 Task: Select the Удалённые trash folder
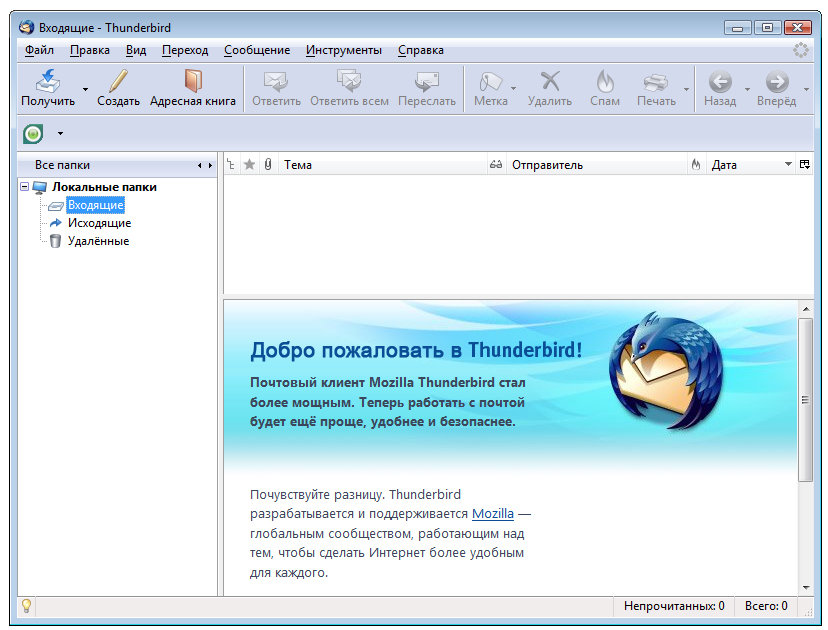[98, 241]
